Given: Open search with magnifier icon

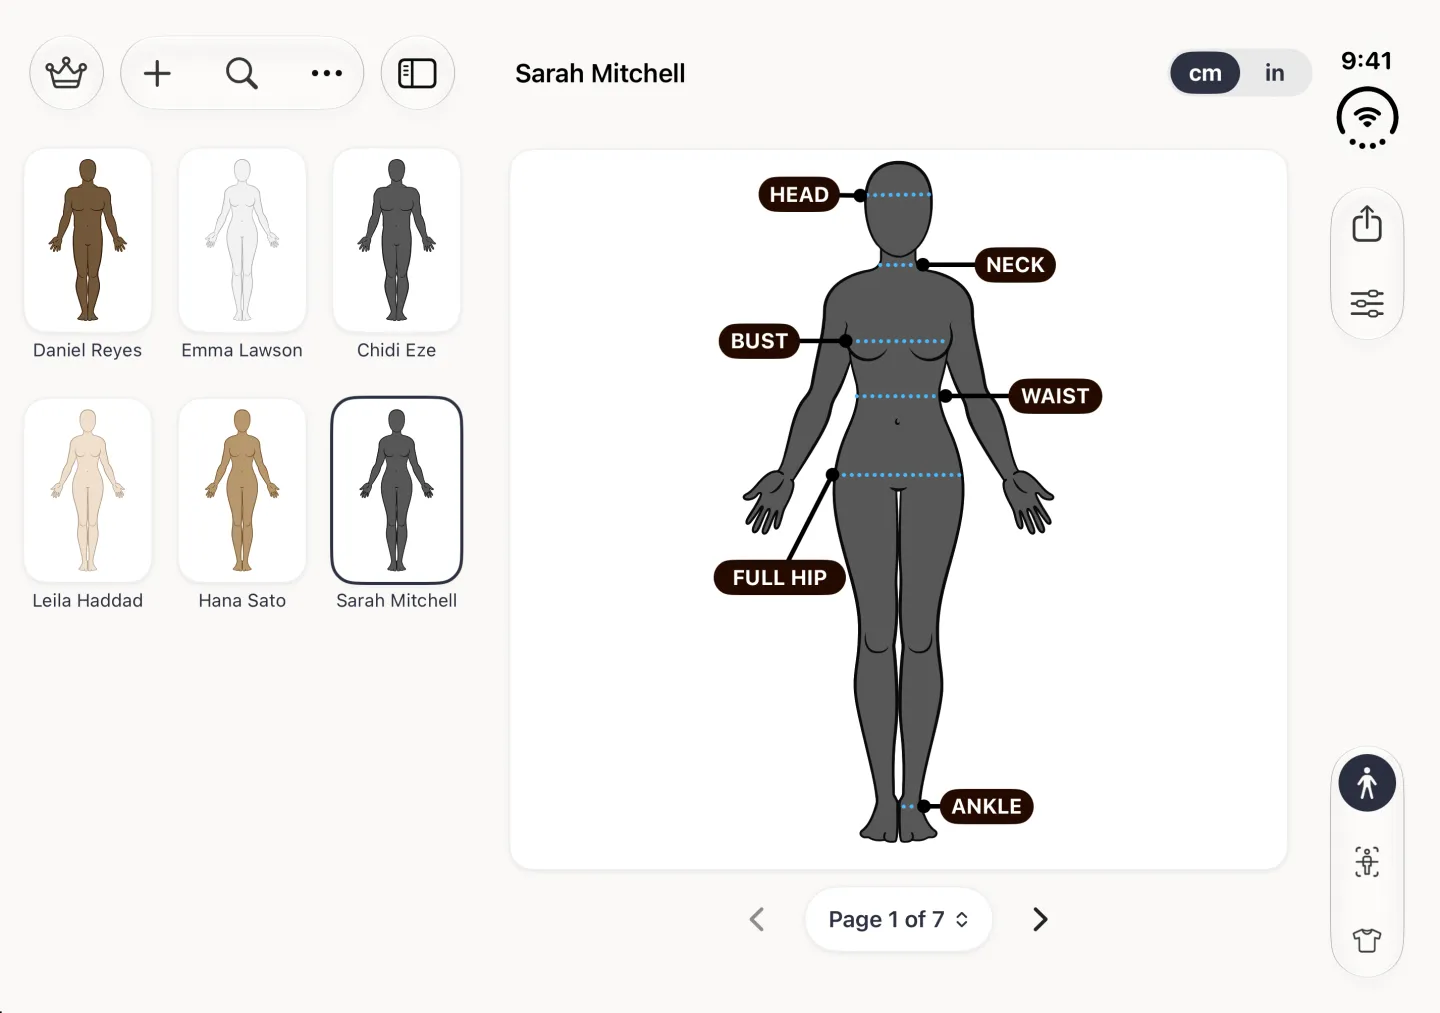Looking at the screenshot, I should 242,73.
